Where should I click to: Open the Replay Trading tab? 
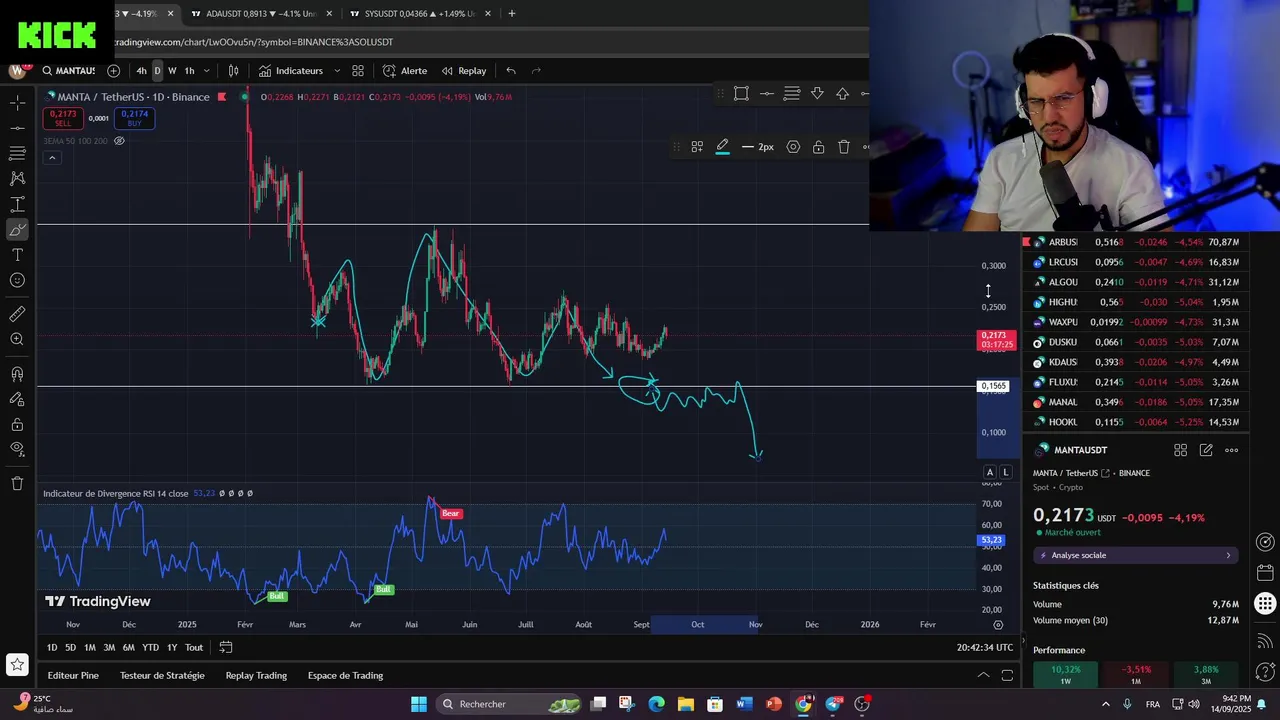pos(256,676)
